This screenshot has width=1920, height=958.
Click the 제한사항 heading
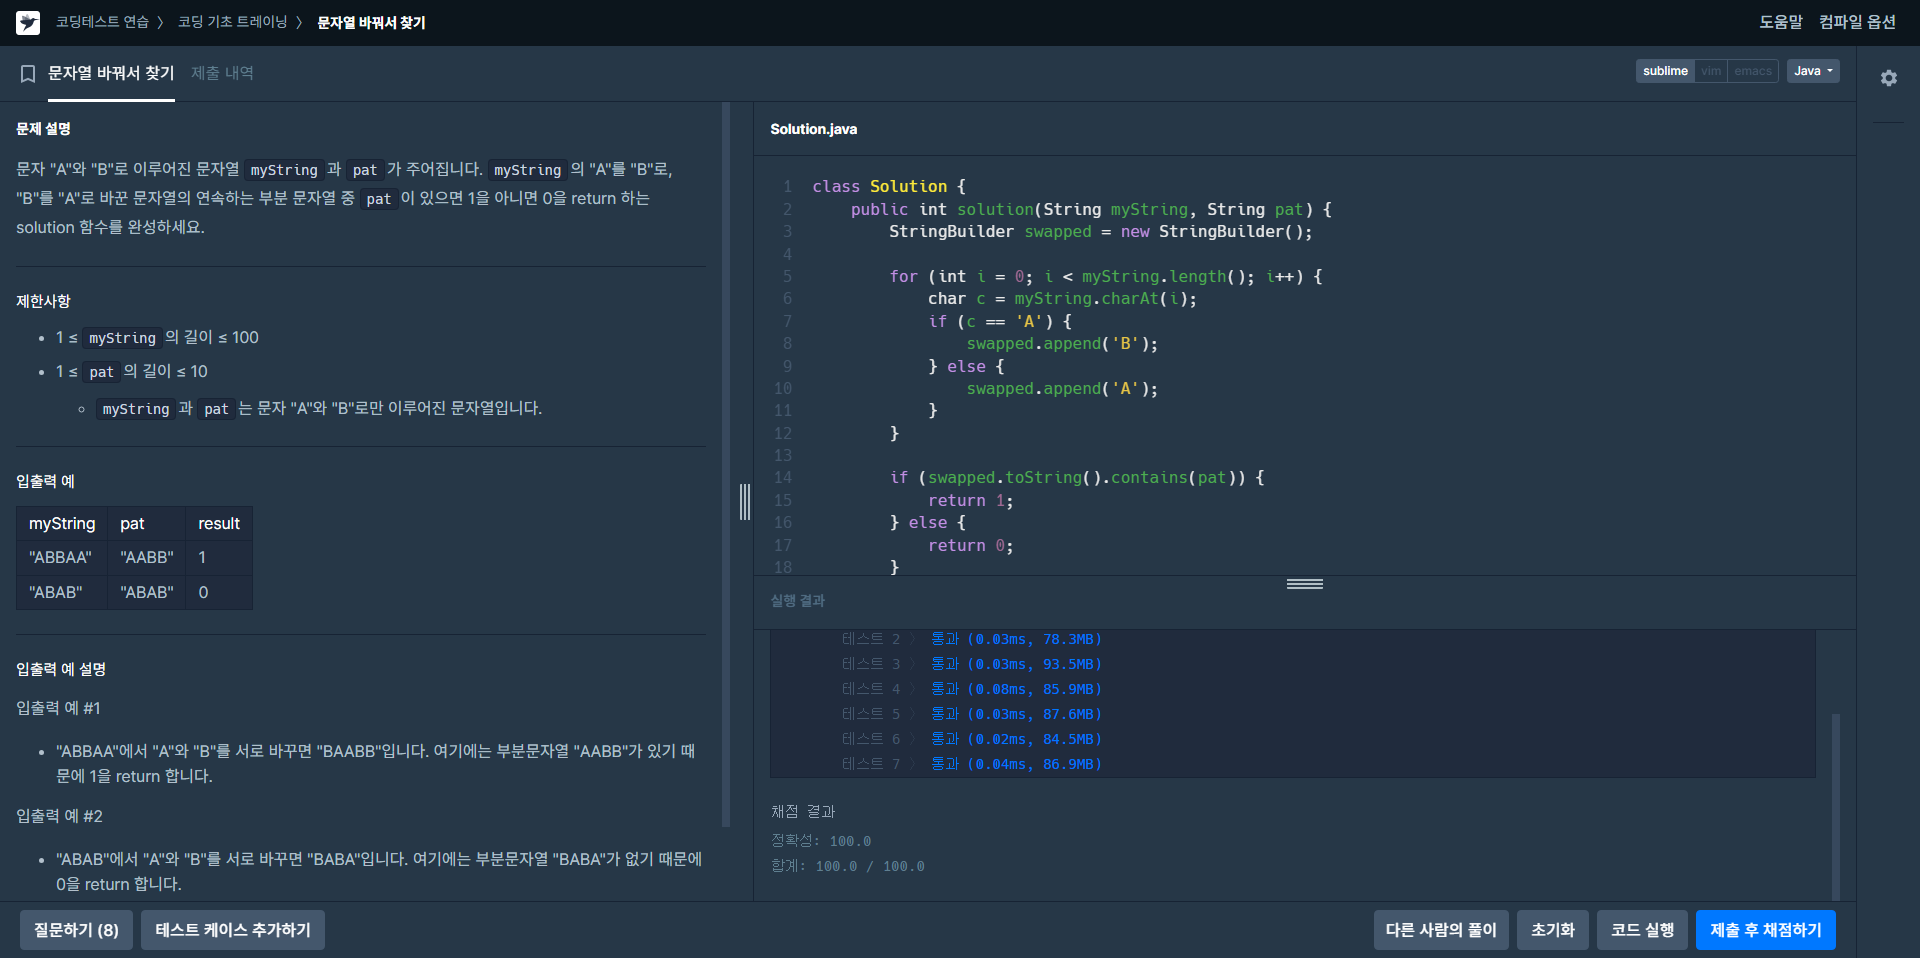[x=43, y=301]
